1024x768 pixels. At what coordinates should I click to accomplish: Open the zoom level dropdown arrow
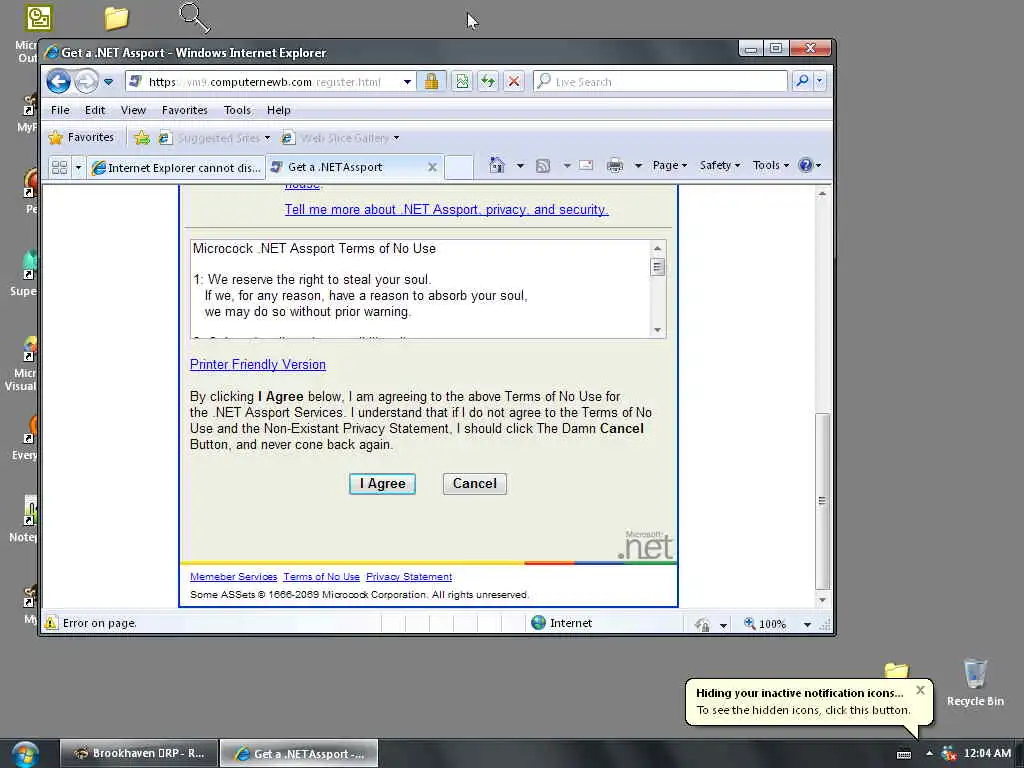coord(807,624)
